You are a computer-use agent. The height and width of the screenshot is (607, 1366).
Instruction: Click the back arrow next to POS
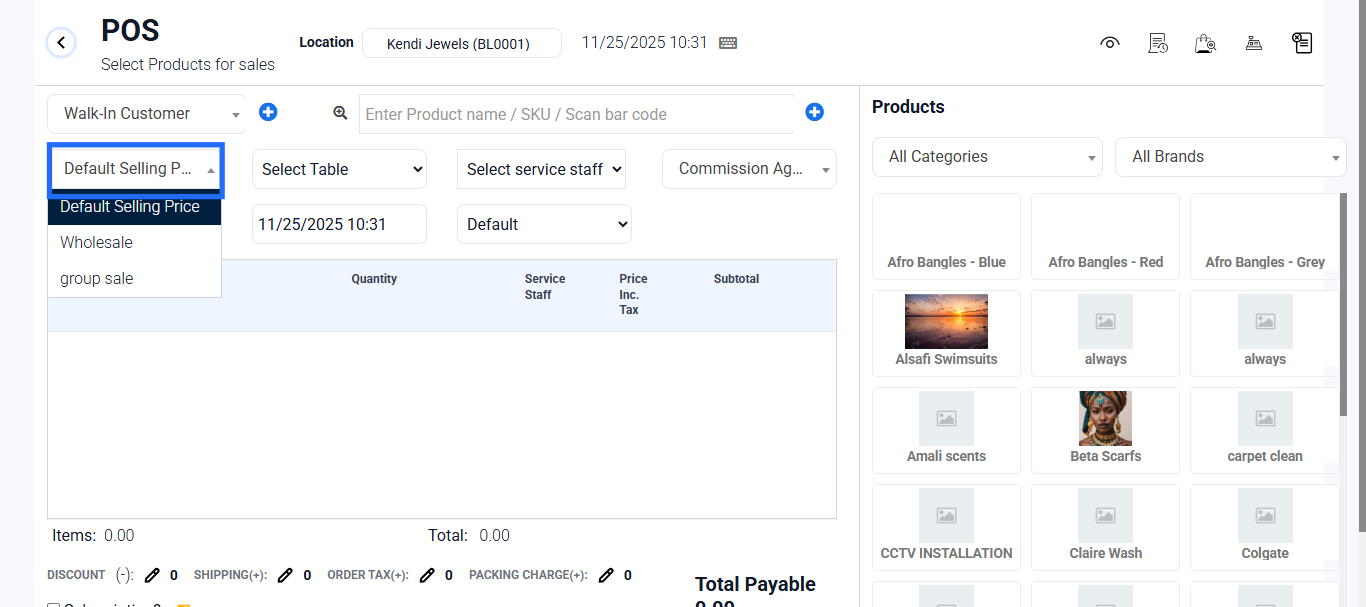click(61, 43)
